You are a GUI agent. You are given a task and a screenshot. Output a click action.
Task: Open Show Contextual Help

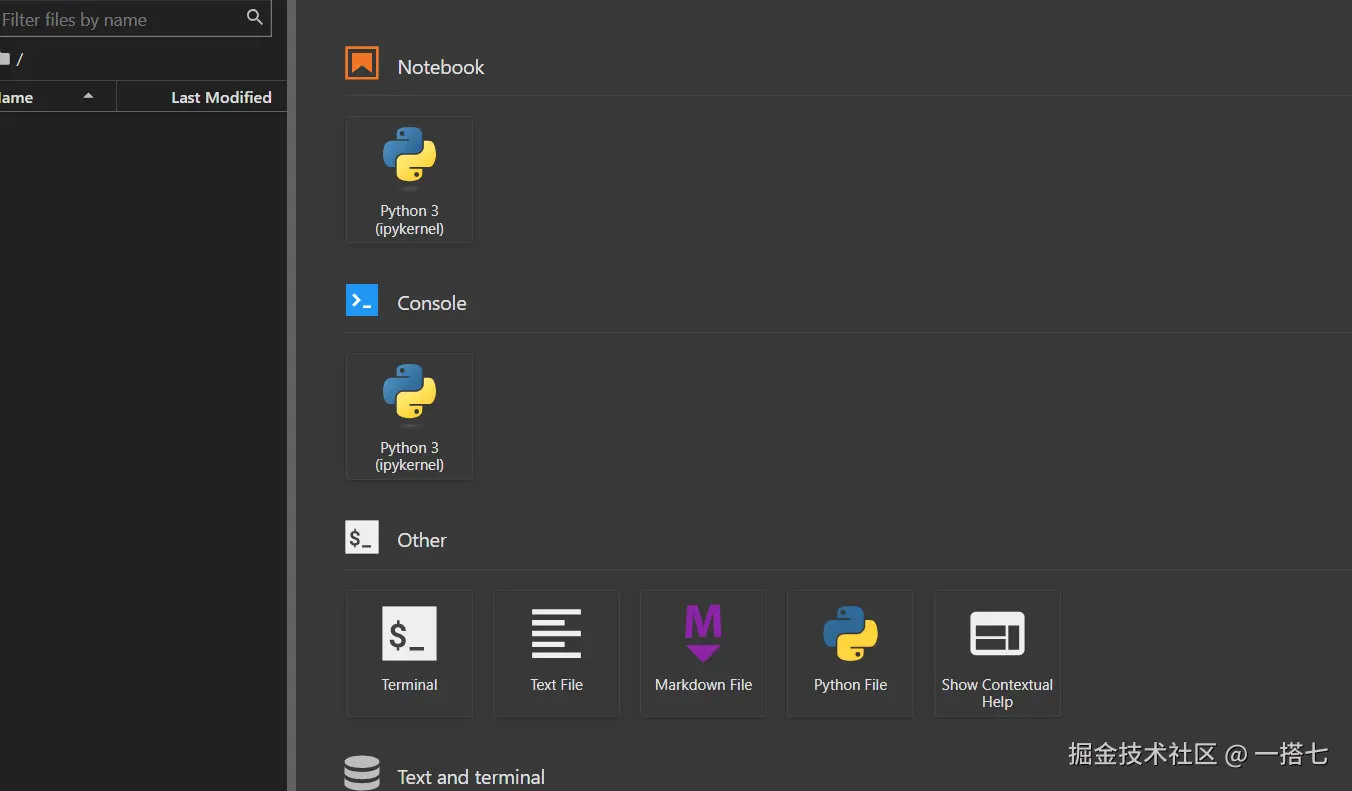coord(997,653)
